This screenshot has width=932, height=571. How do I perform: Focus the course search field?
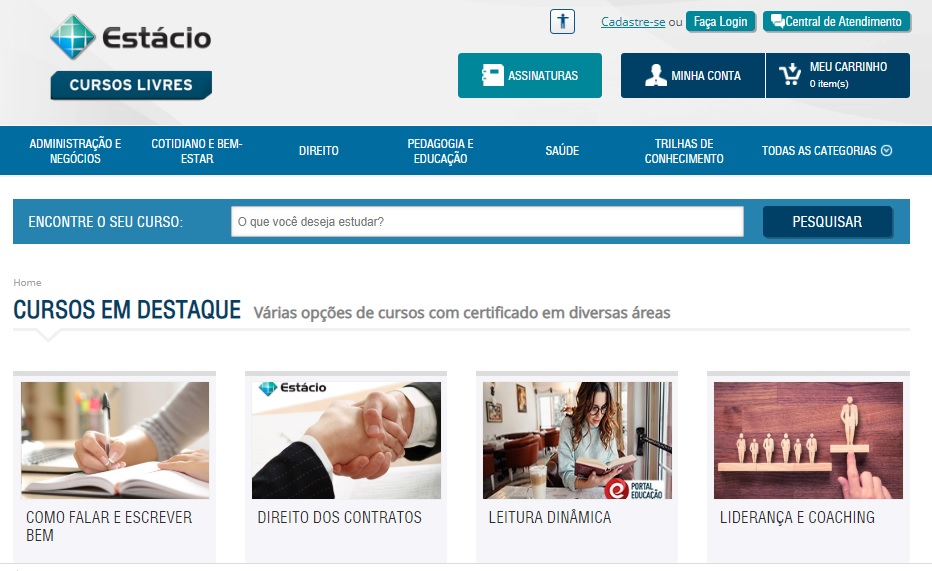[487, 222]
